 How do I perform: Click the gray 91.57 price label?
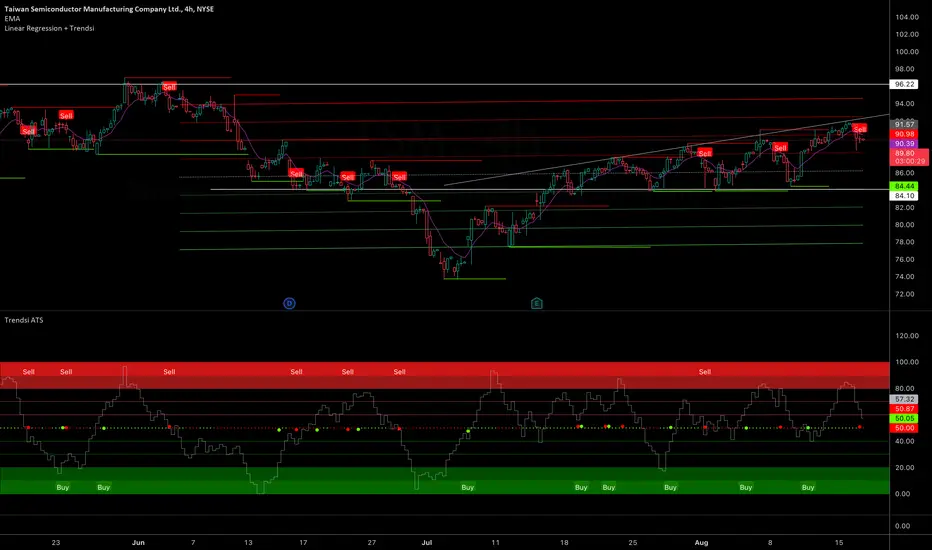(904, 124)
